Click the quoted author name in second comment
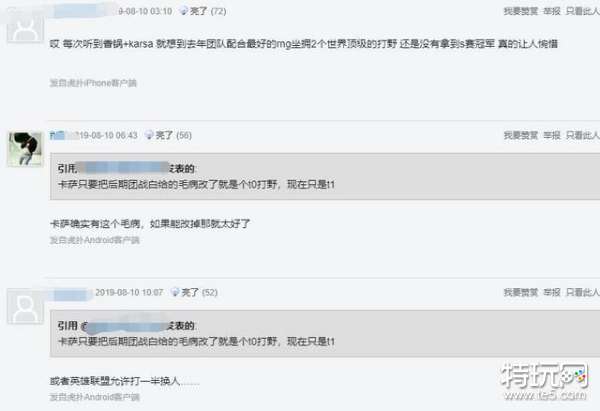Screen dimensions: 600x411 click(x=123, y=168)
